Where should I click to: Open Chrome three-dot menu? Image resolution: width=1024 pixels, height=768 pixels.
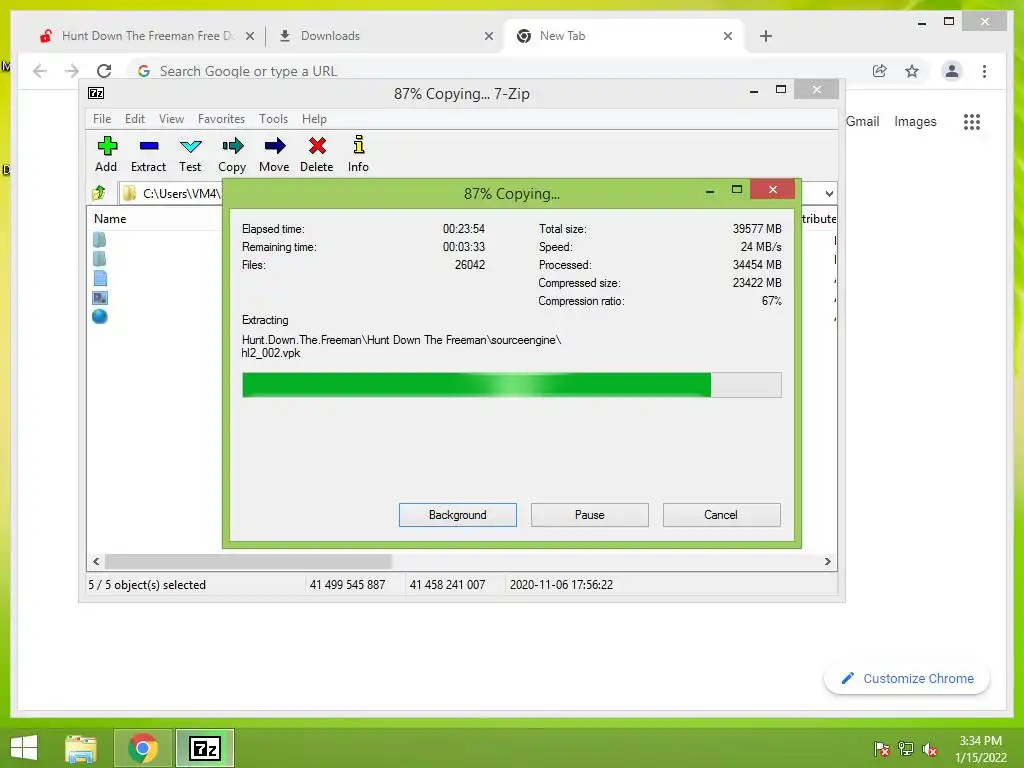(984, 71)
